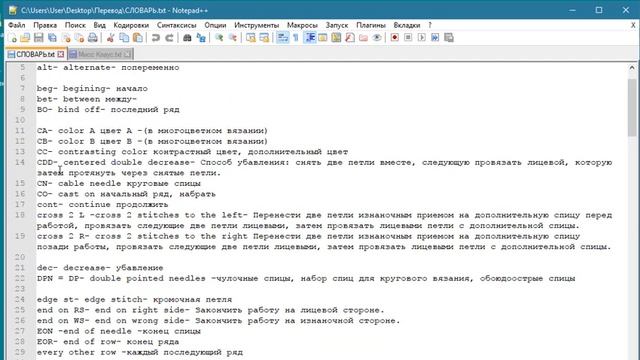Play back the recorded macro

[x=422, y=38]
